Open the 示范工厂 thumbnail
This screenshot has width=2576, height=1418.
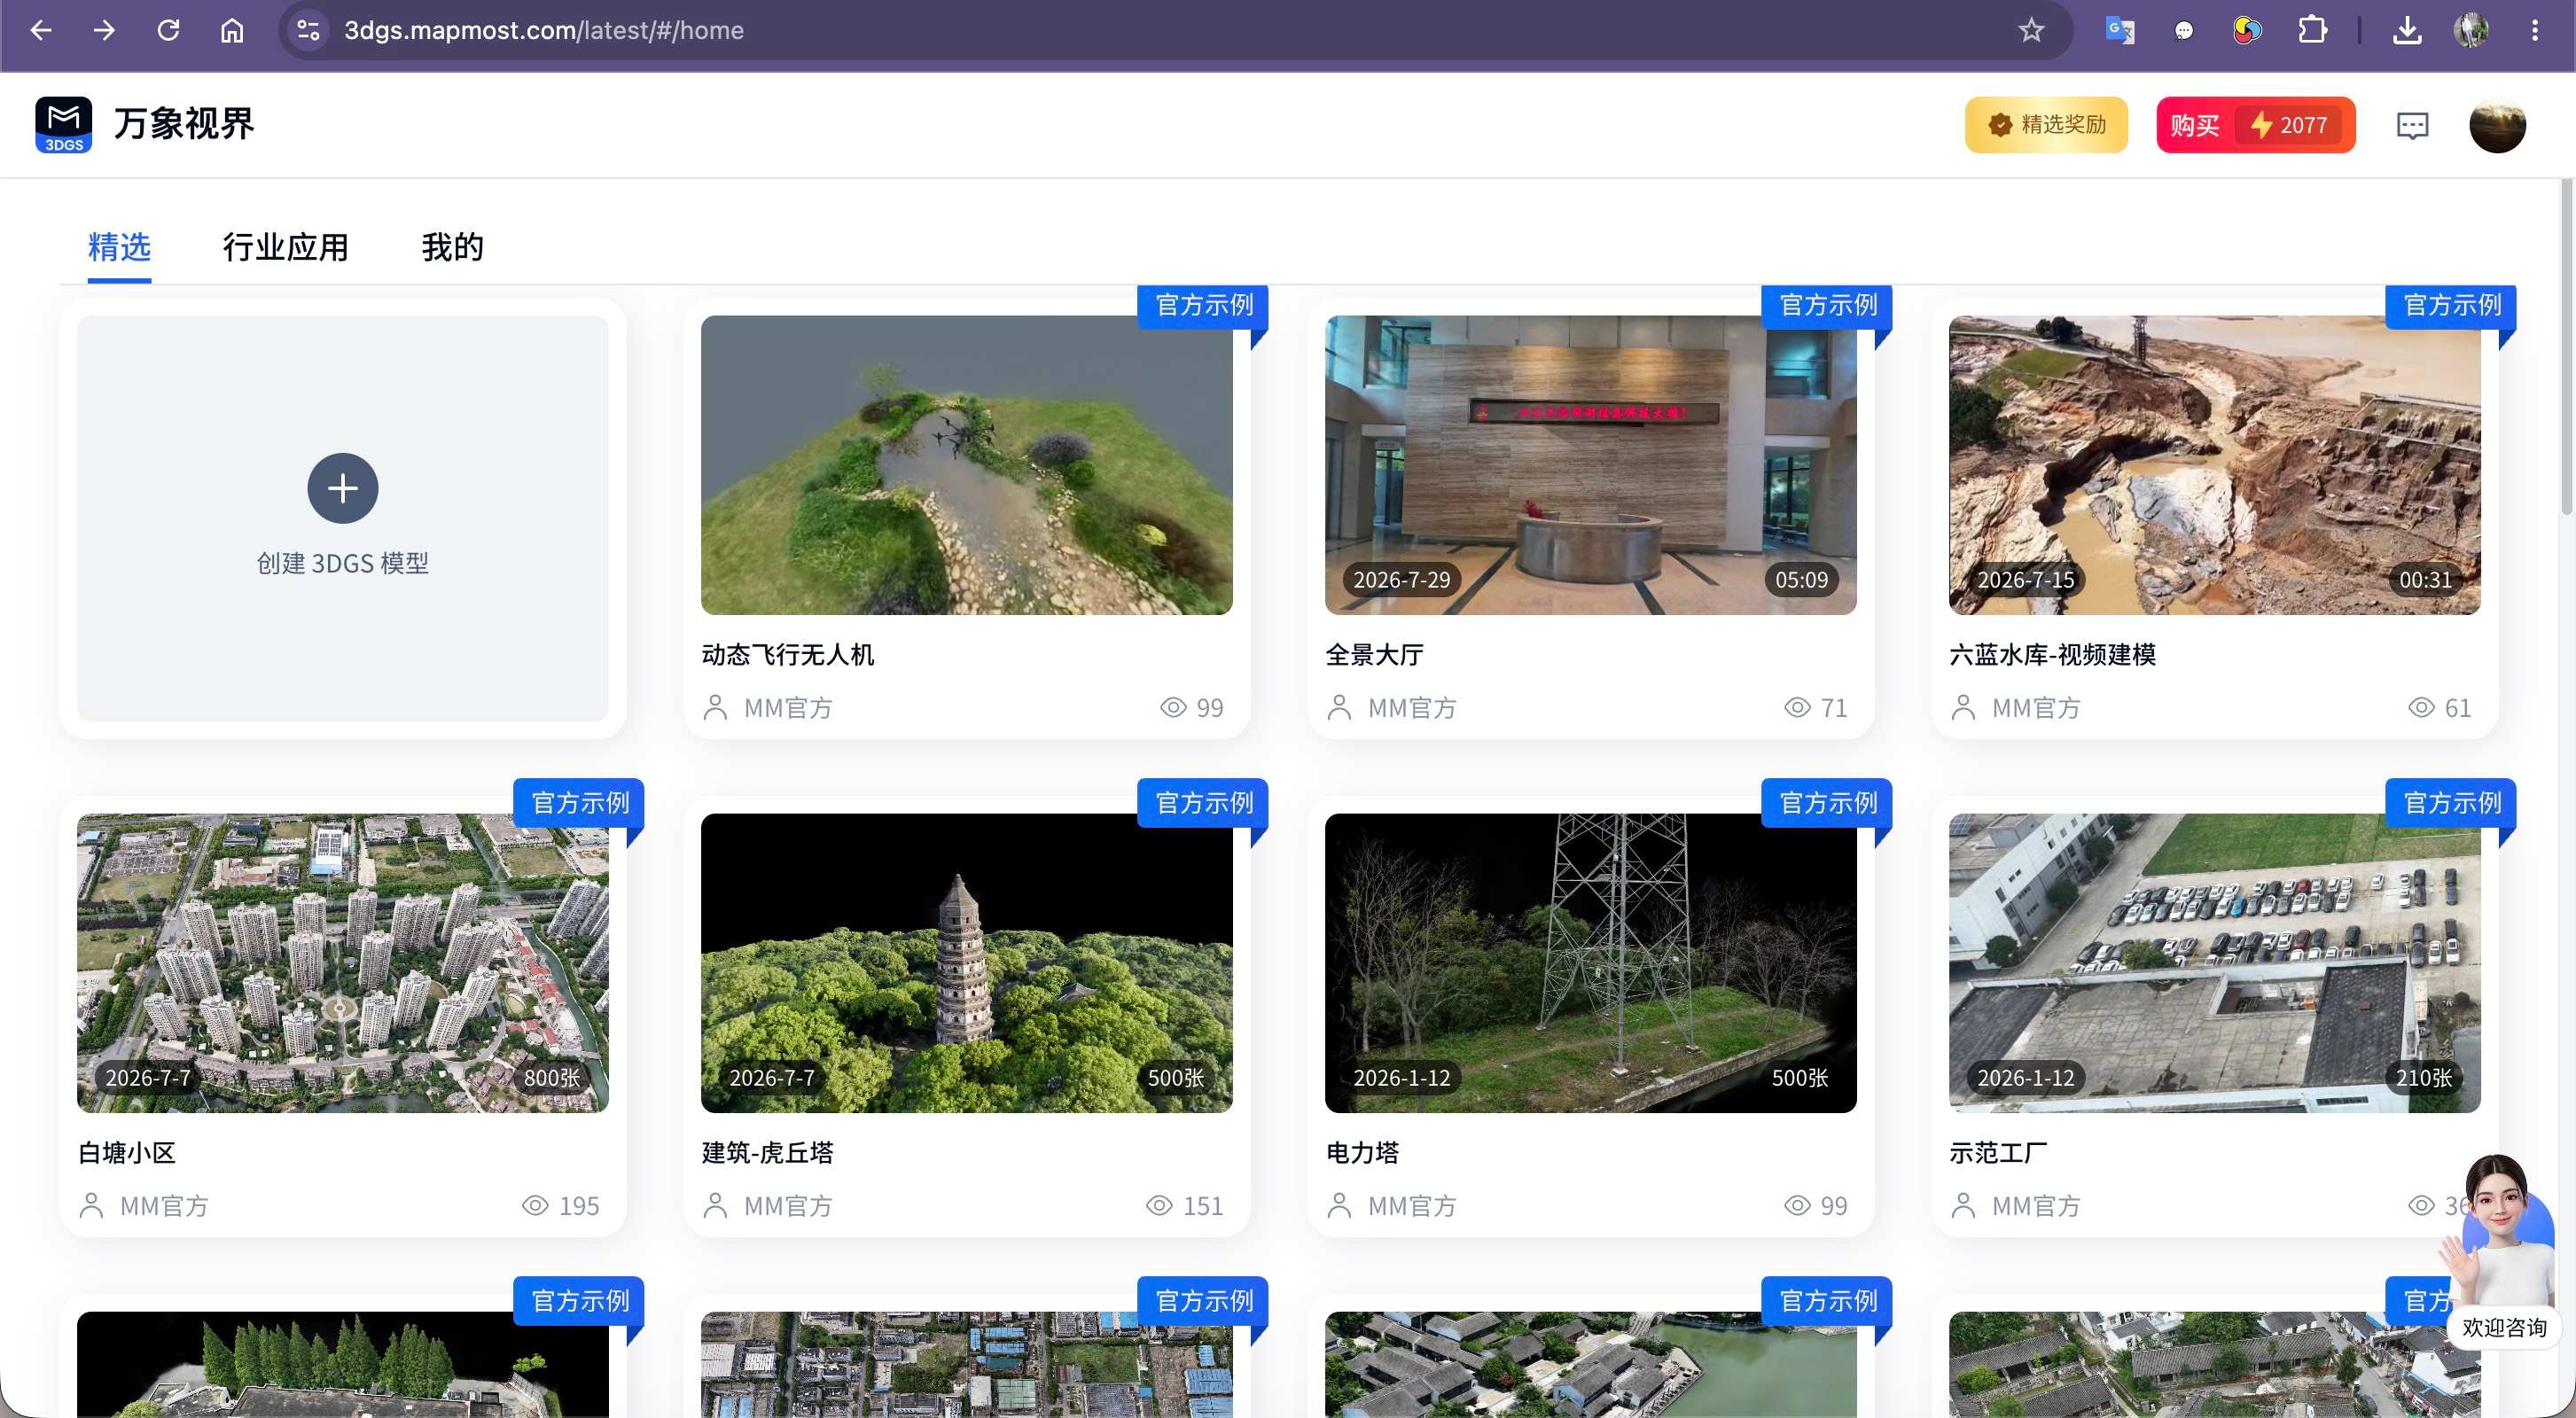2215,963
